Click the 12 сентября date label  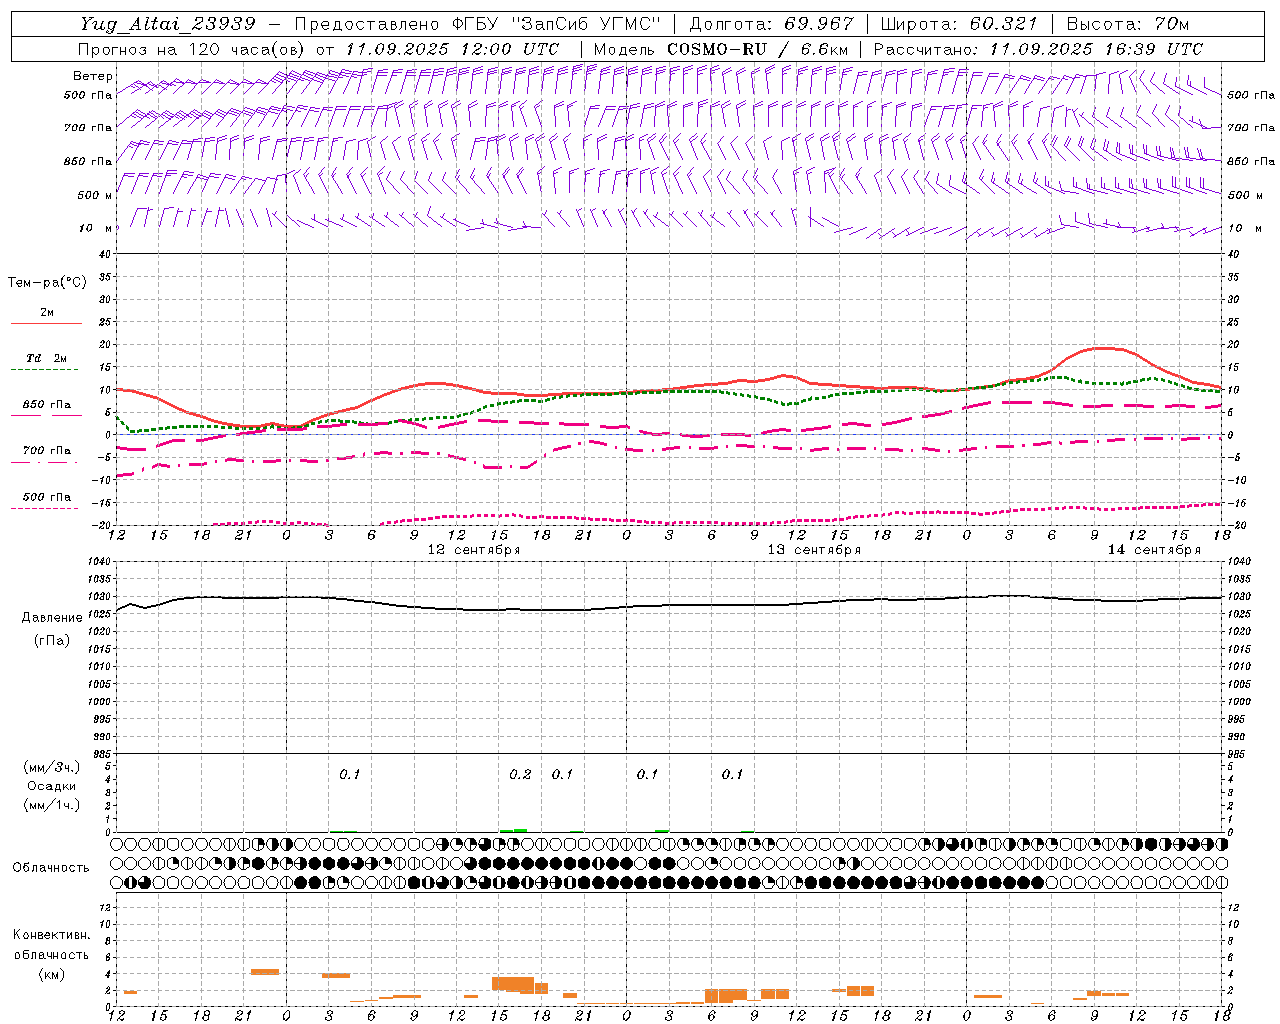pos(474,550)
